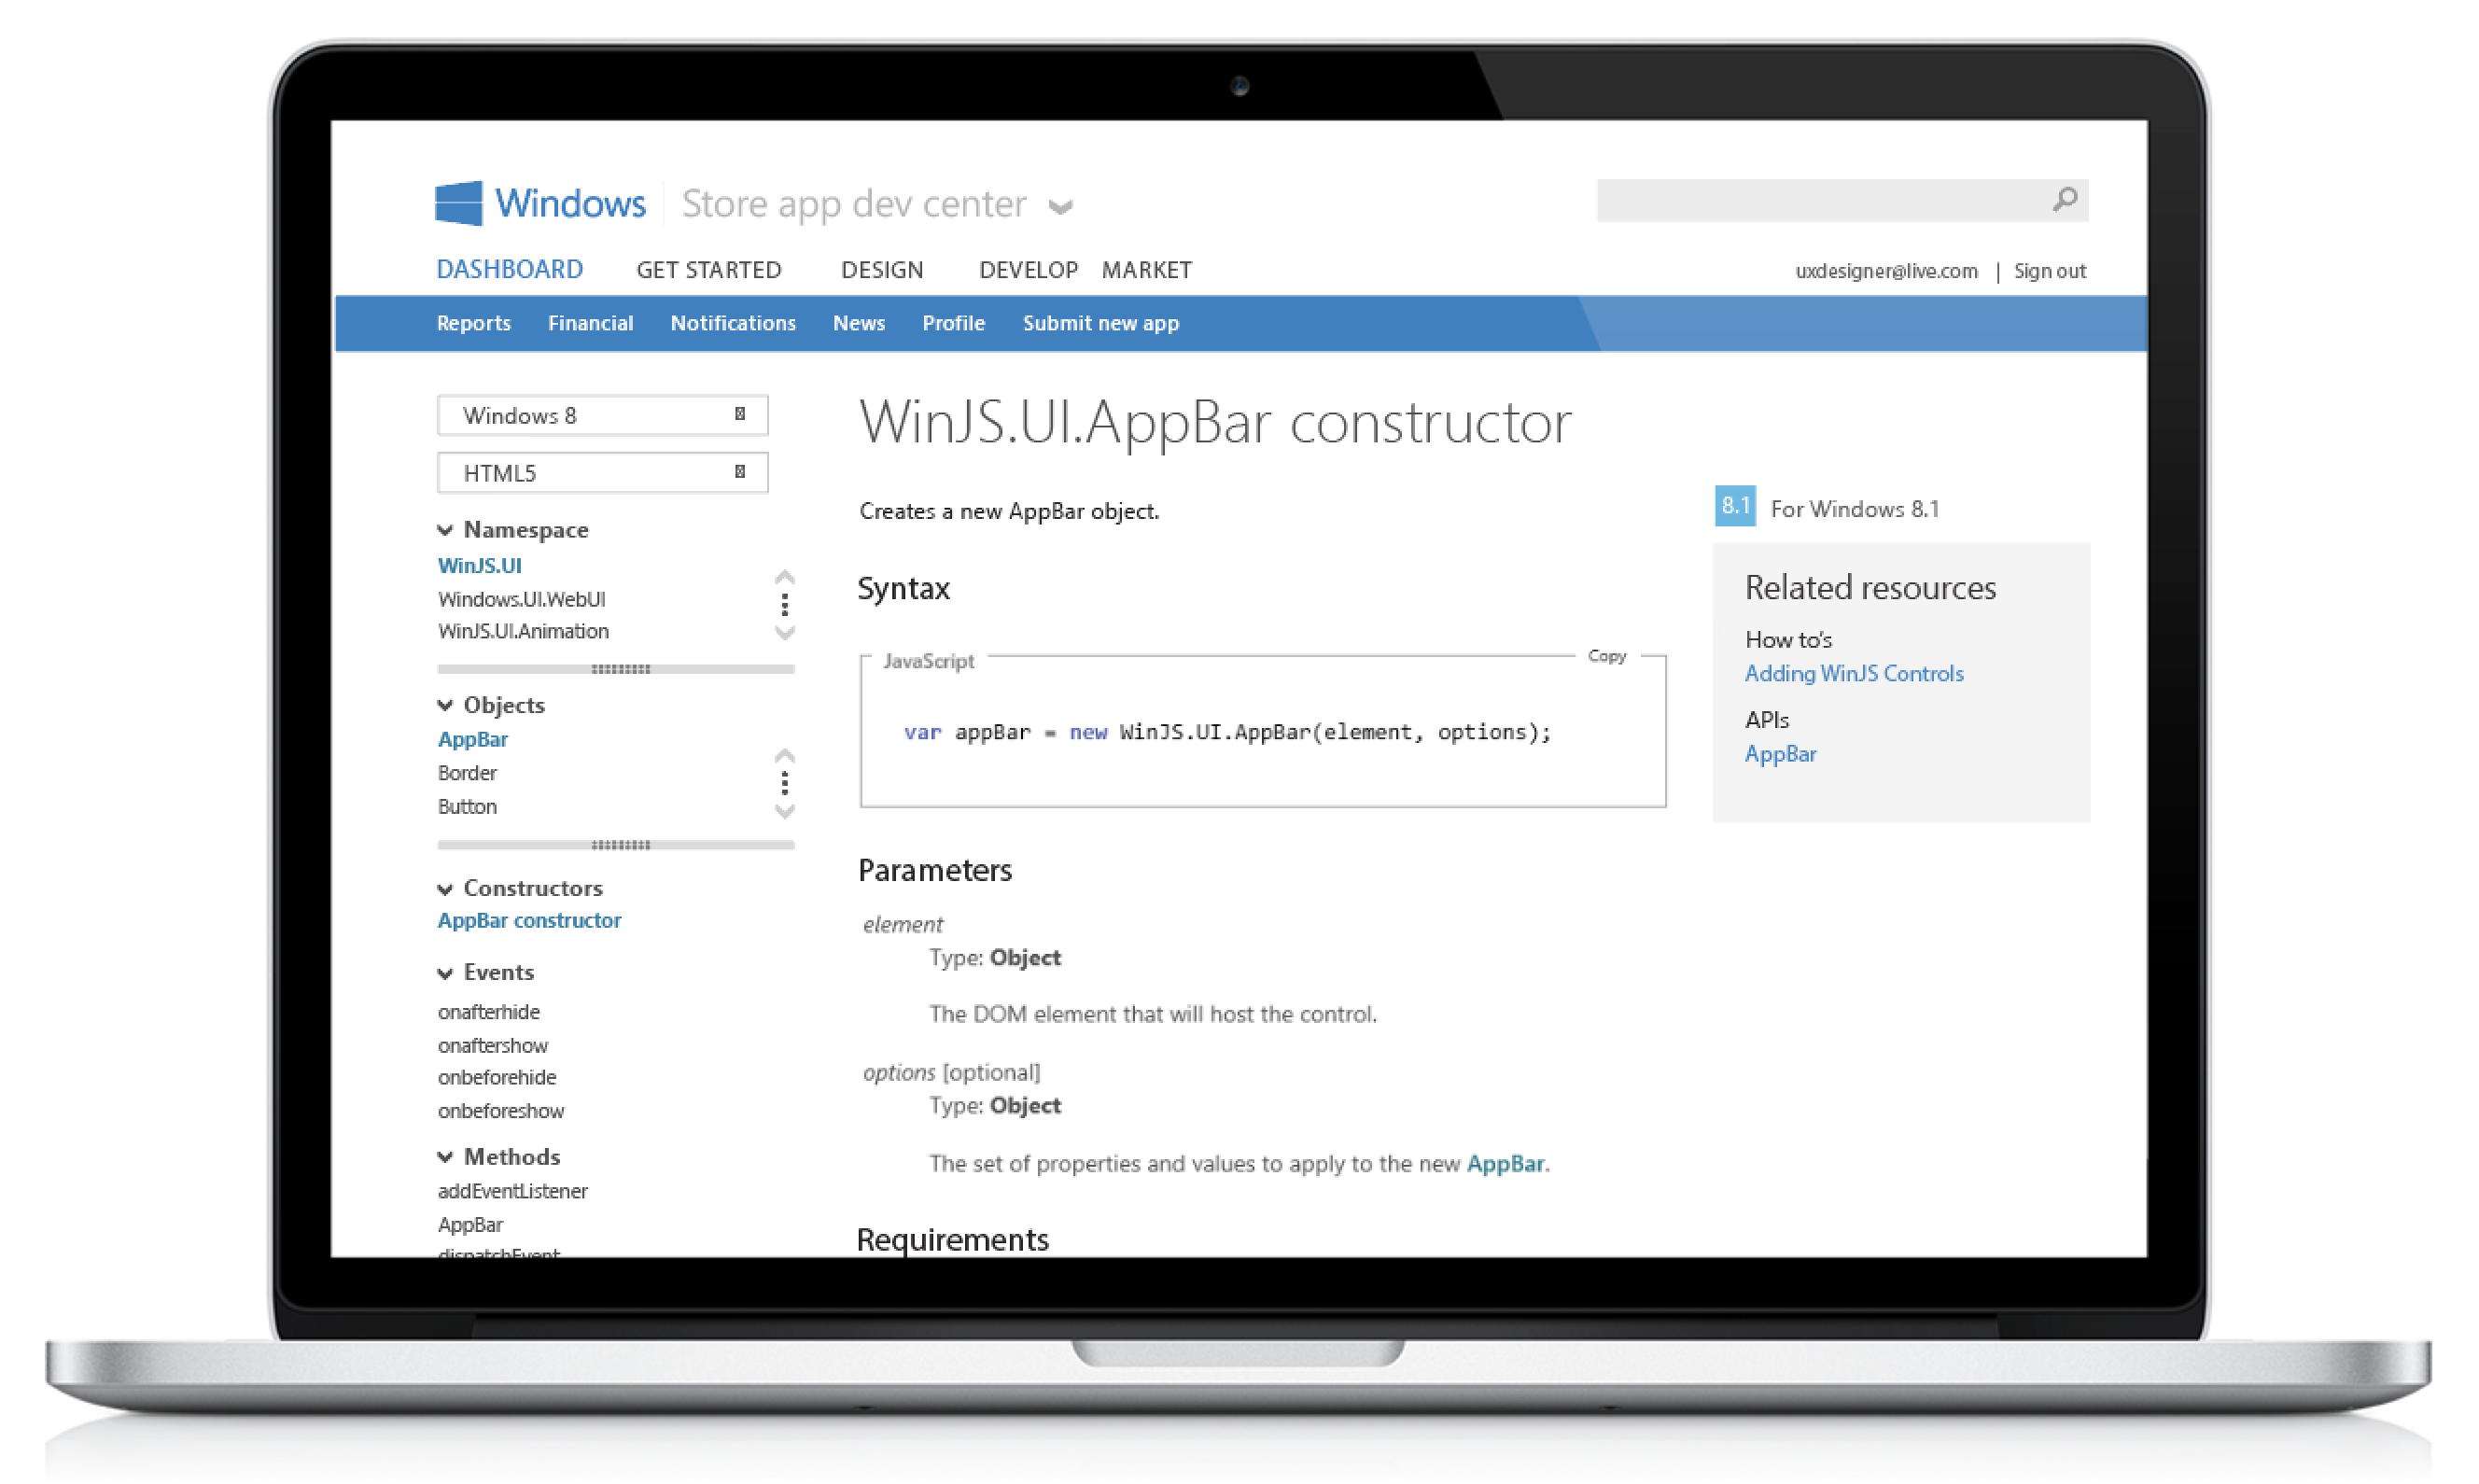Image resolution: width=2479 pixels, height=1484 pixels.
Task: Select Border in Objects list
Action: tap(467, 773)
